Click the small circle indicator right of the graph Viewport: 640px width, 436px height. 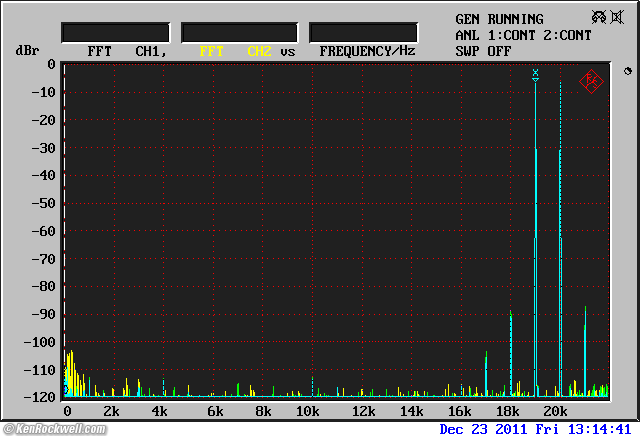[628, 71]
